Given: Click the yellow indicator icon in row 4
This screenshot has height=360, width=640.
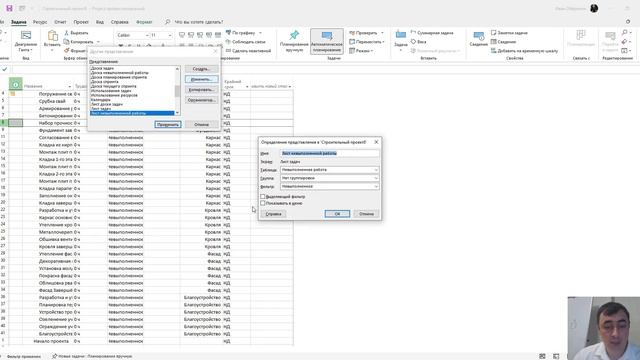Looking at the screenshot, I should pos(13,94).
